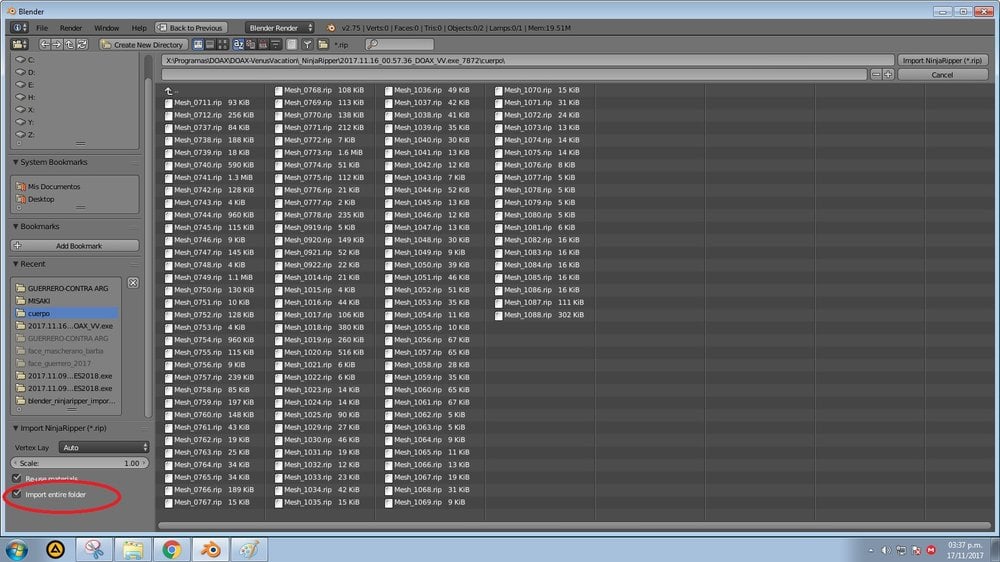The height and width of the screenshot is (562, 1000).
Task: Open Windows Start menu
Action: point(17,549)
